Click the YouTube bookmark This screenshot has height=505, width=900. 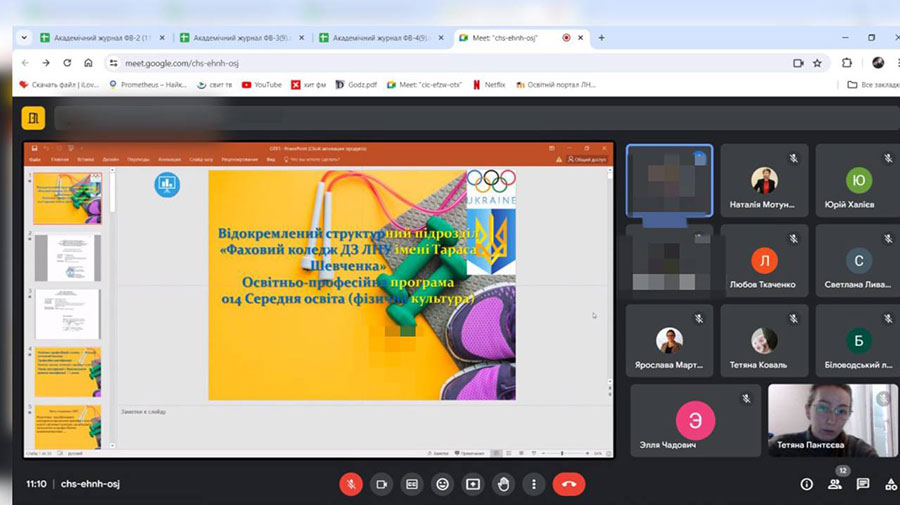tap(260, 85)
